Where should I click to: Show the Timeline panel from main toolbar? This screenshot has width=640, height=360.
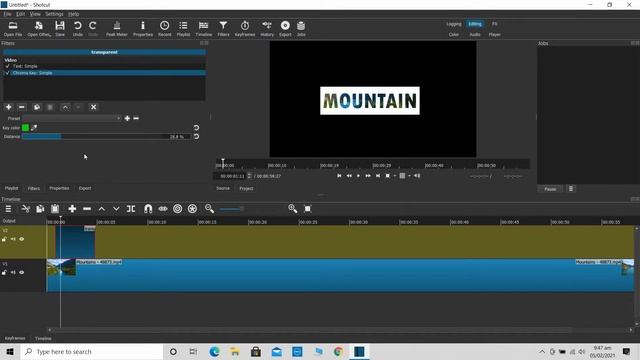[203, 29]
